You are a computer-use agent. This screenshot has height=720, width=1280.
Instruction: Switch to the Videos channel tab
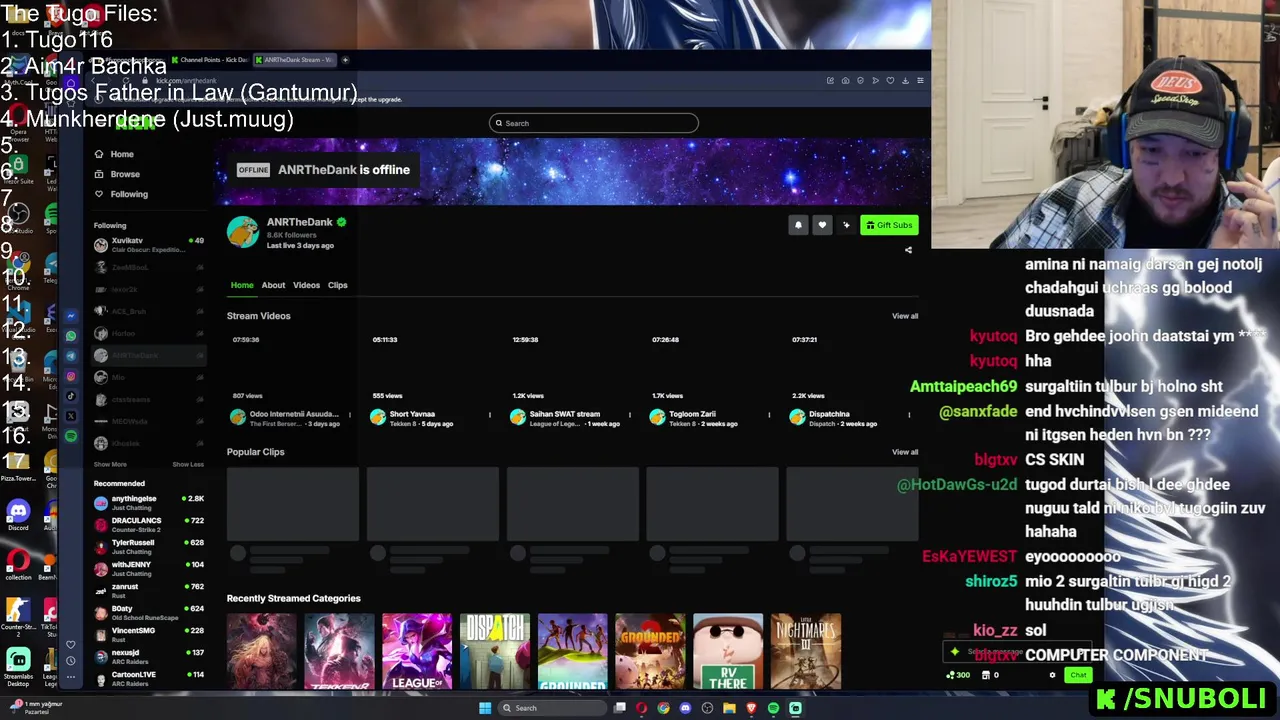(x=306, y=285)
